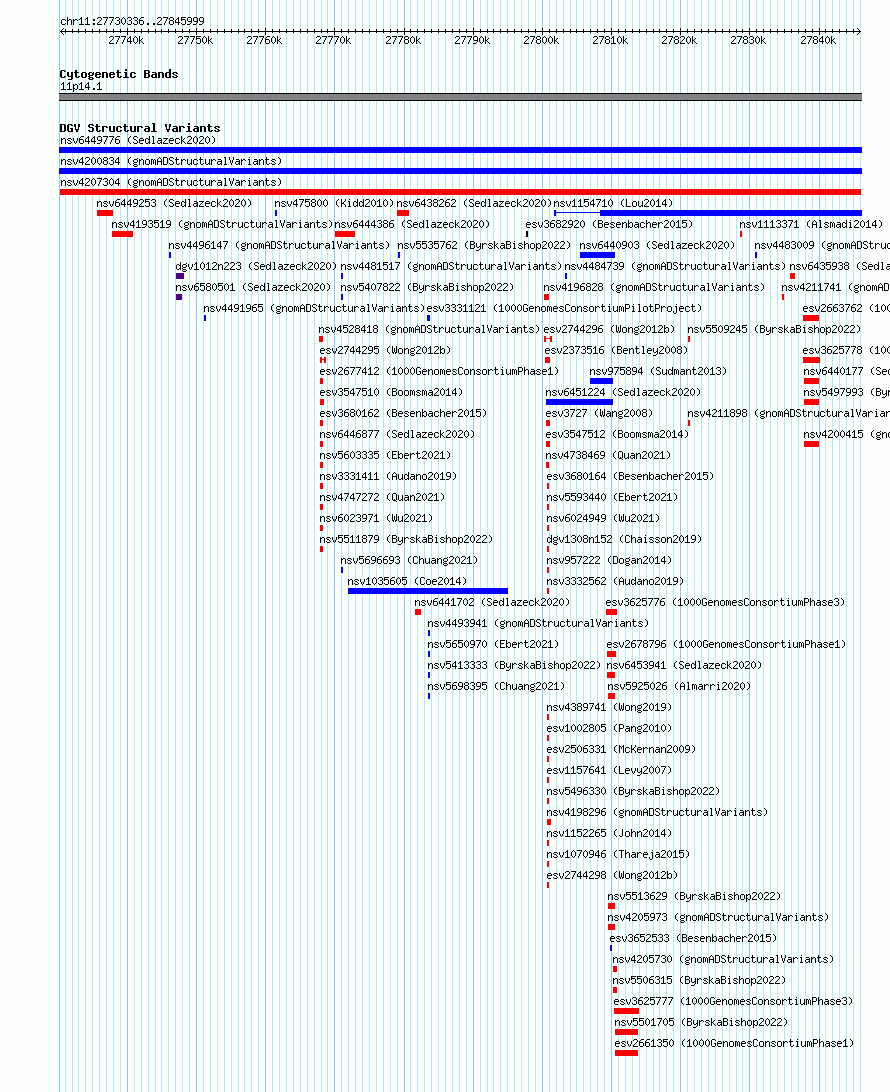Click the long blue bar under nsv6449776
890x1092 pixels.
coord(460,150)
